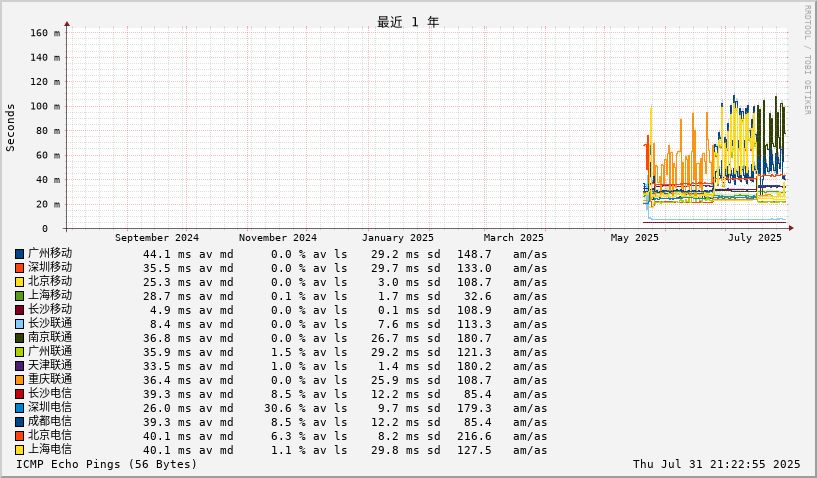This screenshot has height=478, width=817.
Task: Select the 北京移动 legend label
Action: point(50,281)
